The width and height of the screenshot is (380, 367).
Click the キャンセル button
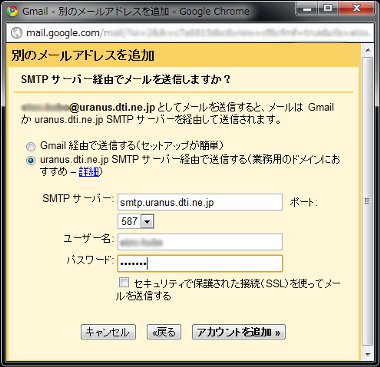[x=108, y=332]
